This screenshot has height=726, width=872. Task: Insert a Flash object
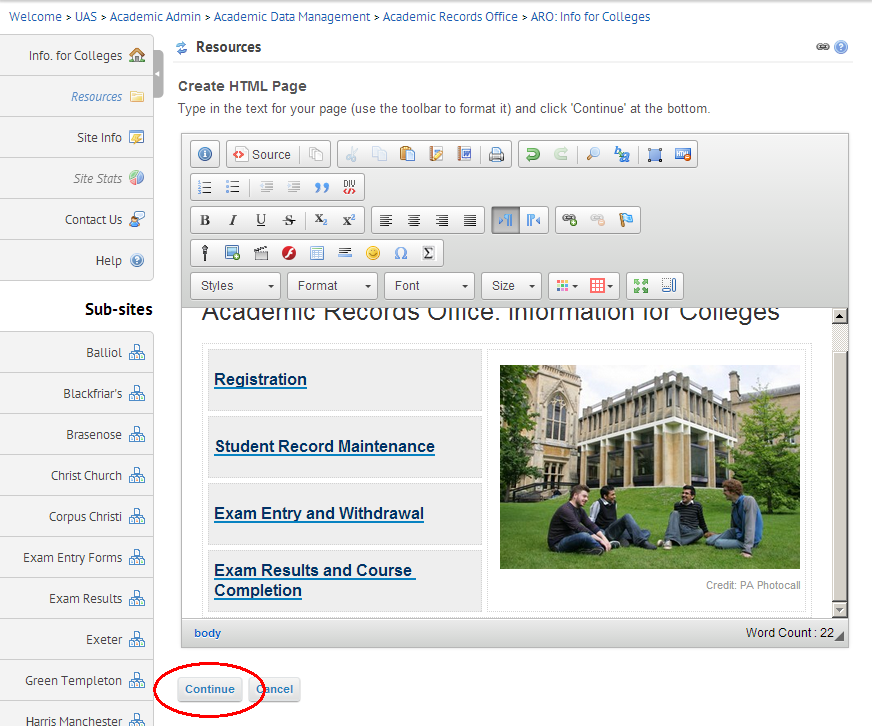pyautogui.click(x=289, y=253)
